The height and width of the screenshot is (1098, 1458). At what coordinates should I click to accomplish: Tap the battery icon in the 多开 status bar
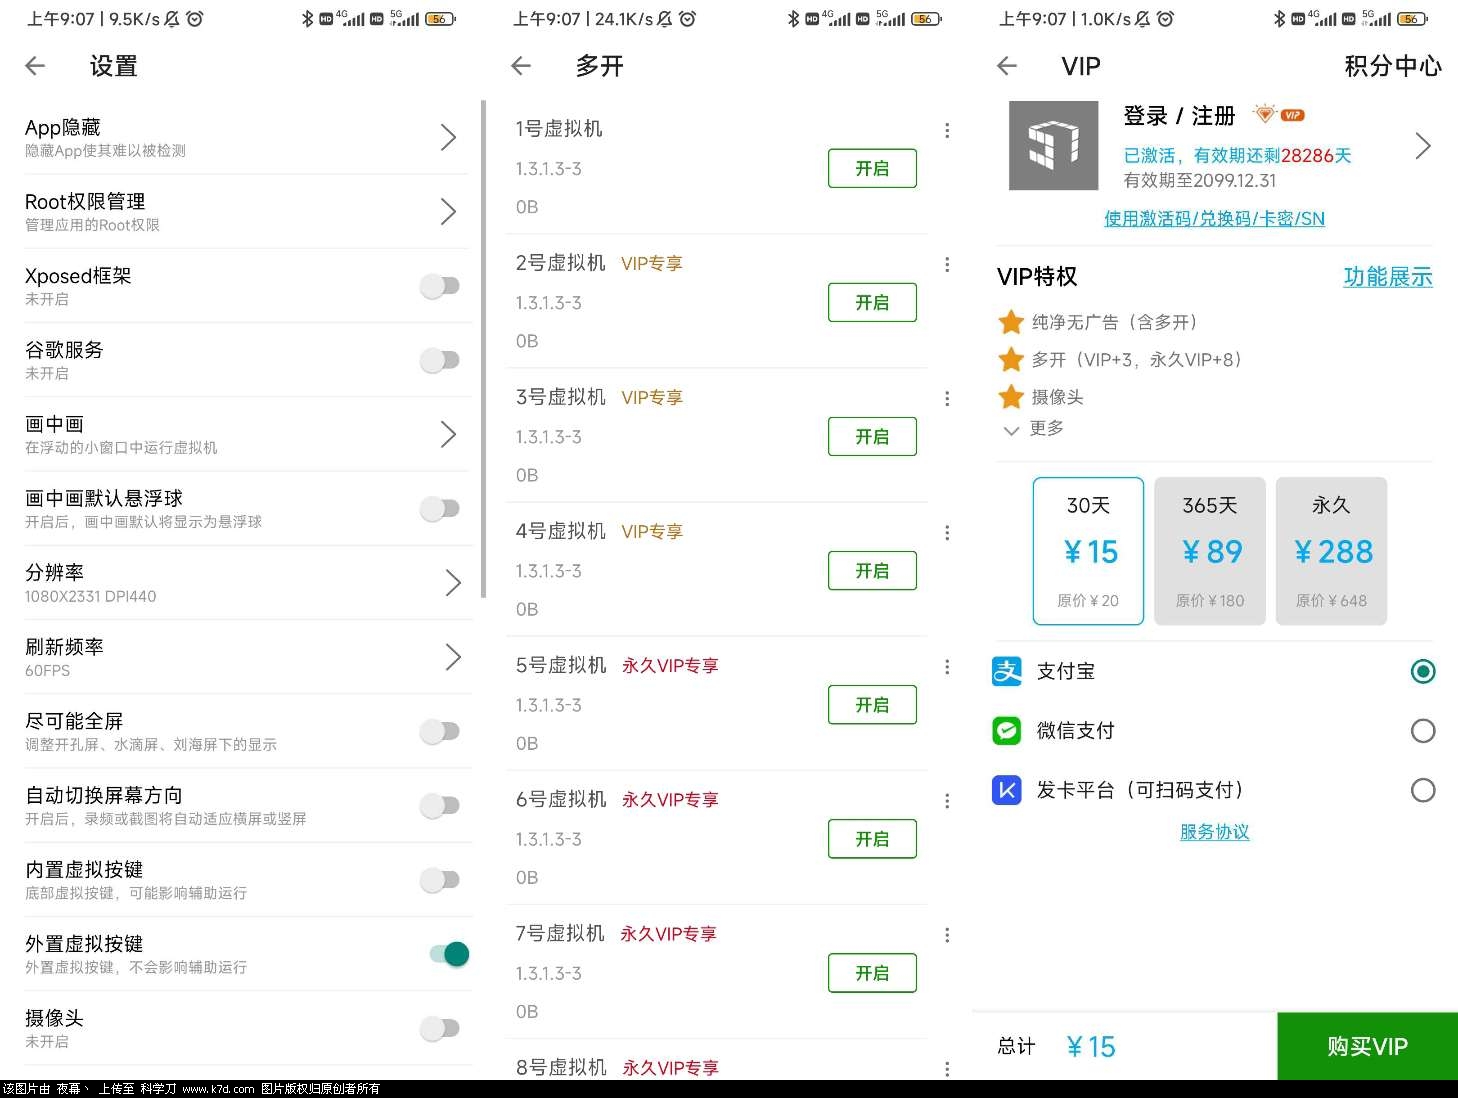click(x=926, y=18)
